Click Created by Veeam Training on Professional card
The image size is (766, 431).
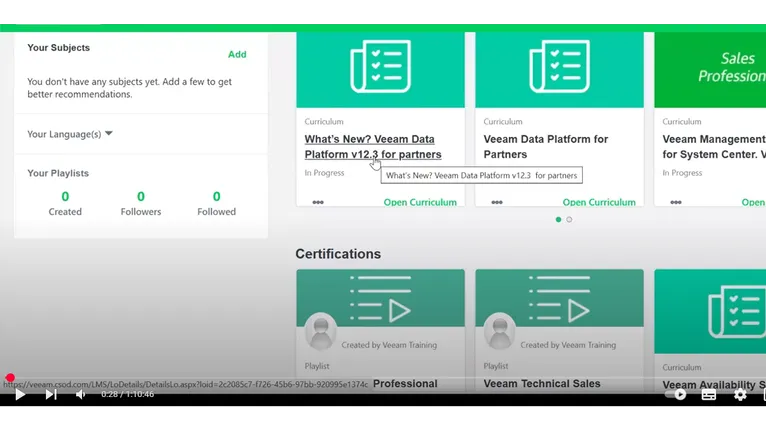tap(389, 345)
